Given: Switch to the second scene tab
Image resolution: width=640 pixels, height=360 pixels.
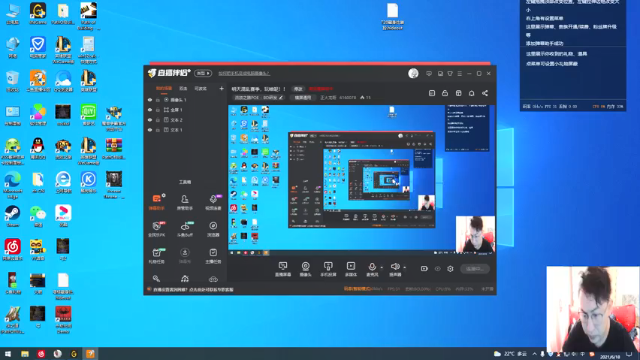Looking at the screenshot, I should pos(183,89).
